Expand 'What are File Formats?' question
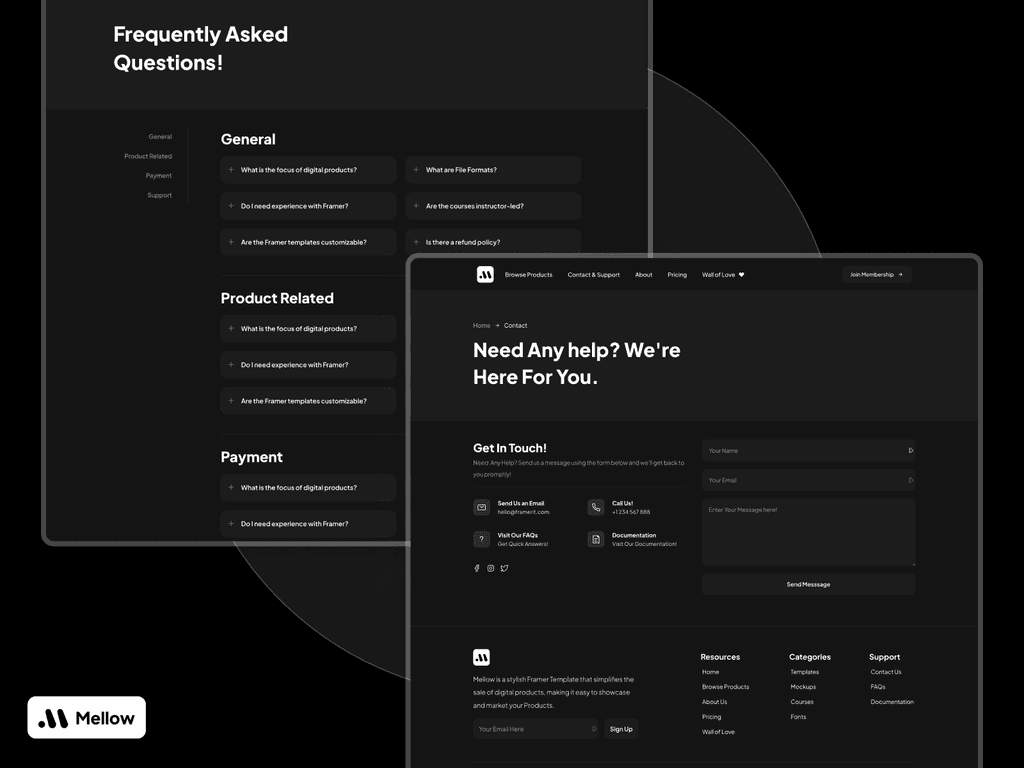This screenshot has width=1024, height=768. click(x=493, y=170)
